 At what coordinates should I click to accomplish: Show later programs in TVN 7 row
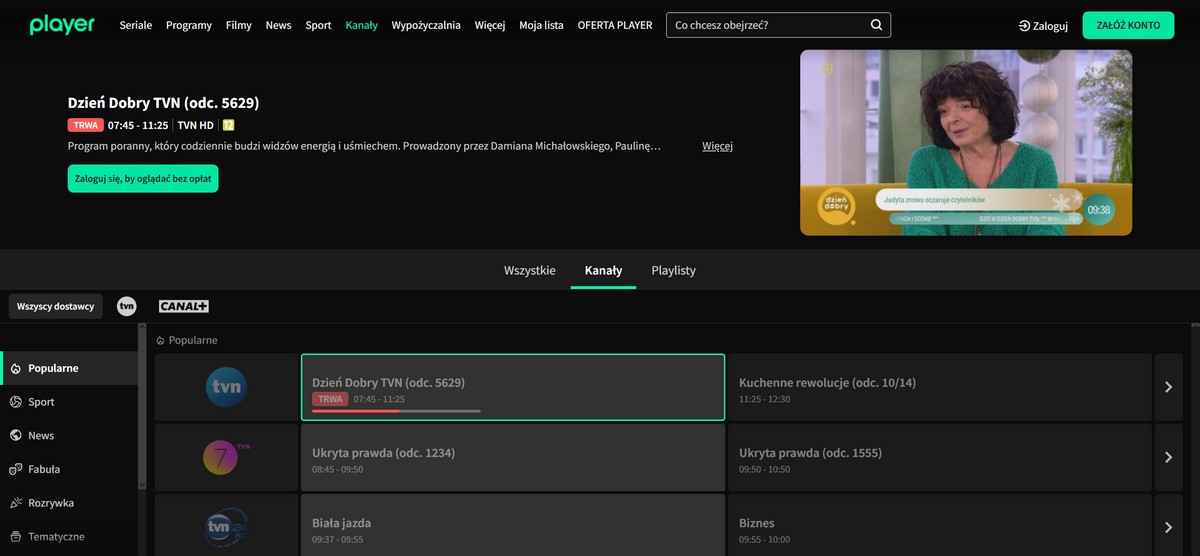point(1168,457)
